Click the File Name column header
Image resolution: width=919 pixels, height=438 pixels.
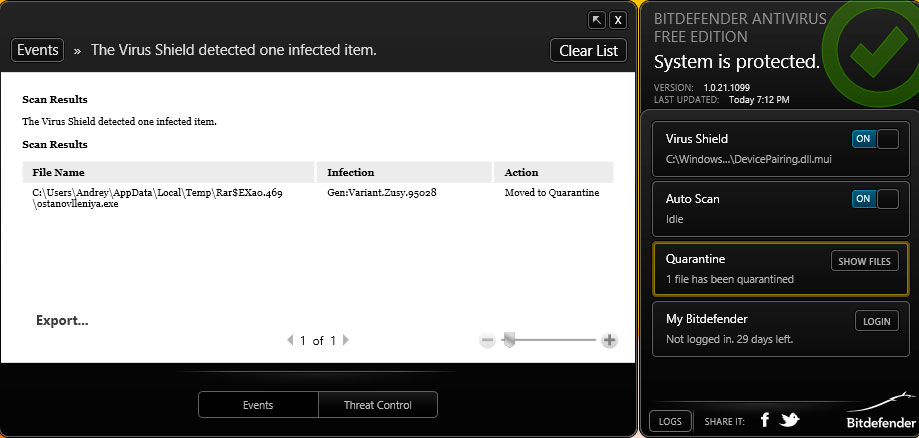[59, 172]
